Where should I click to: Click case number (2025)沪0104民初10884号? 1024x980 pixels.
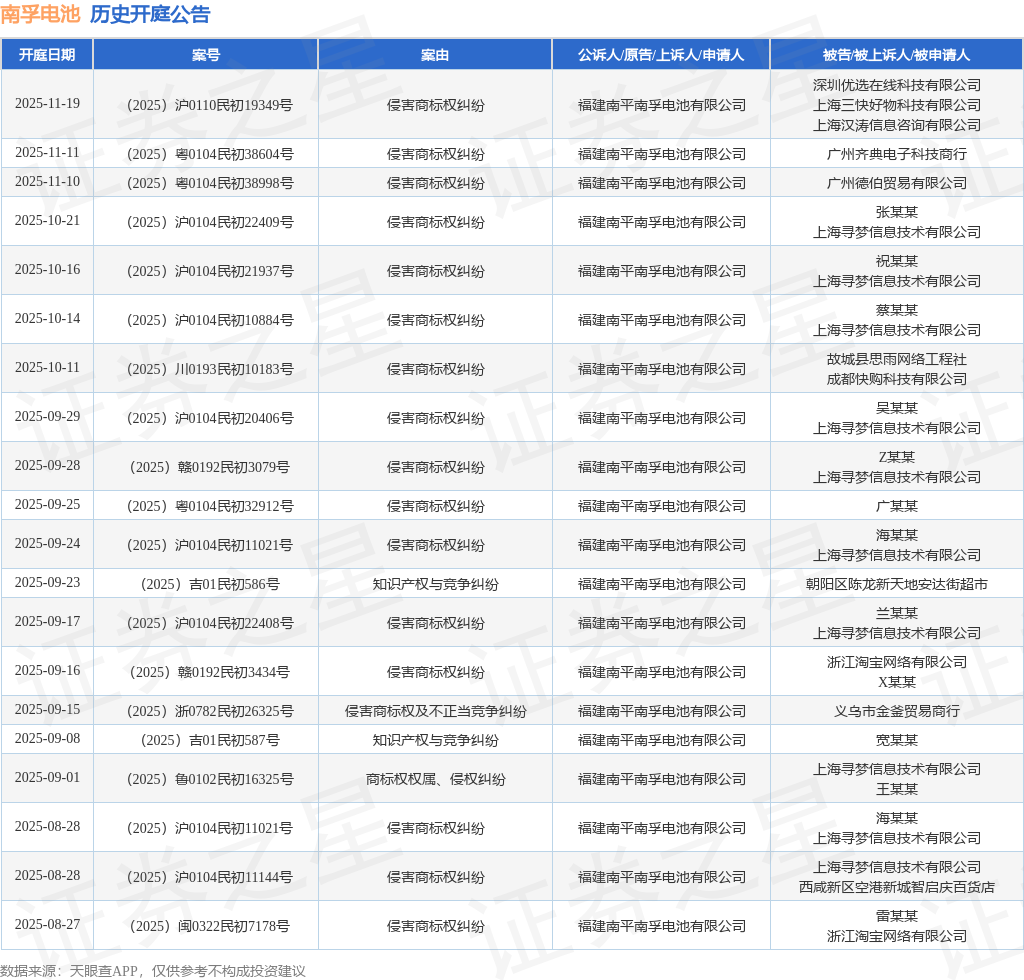(x=210, y=320)
